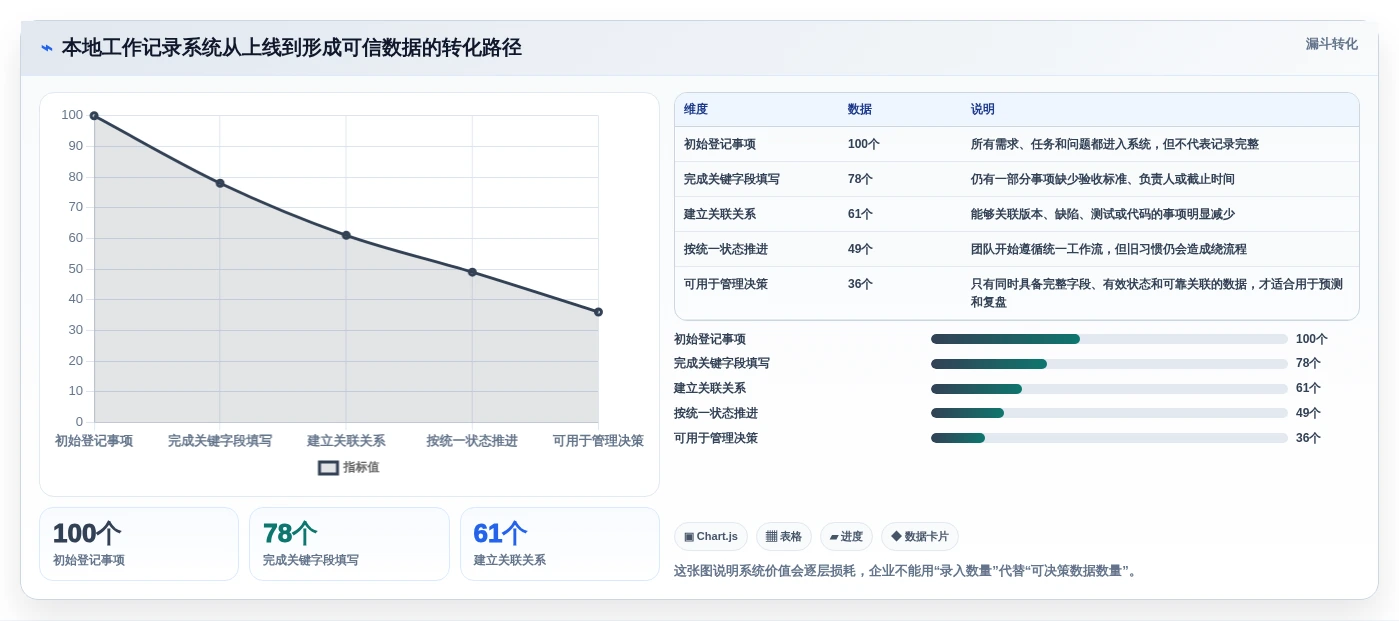Open the 78个 完成关键字段填写 stat card
The width and height of the screenshot is (1399, 621).
click(x=349, y=544)
